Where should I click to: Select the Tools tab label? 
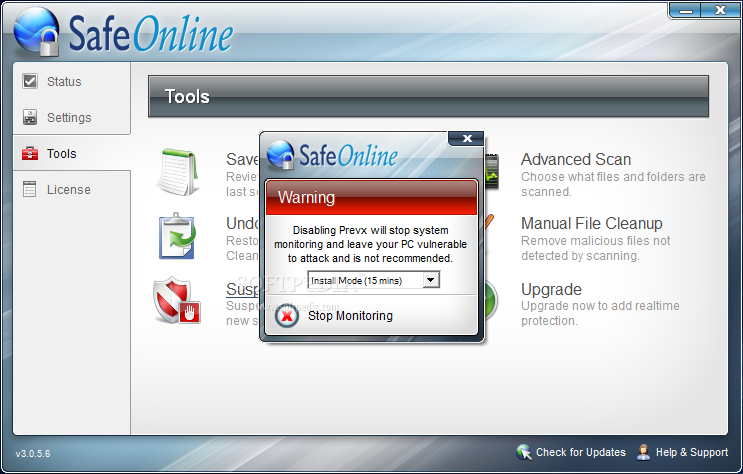[62, 154]
